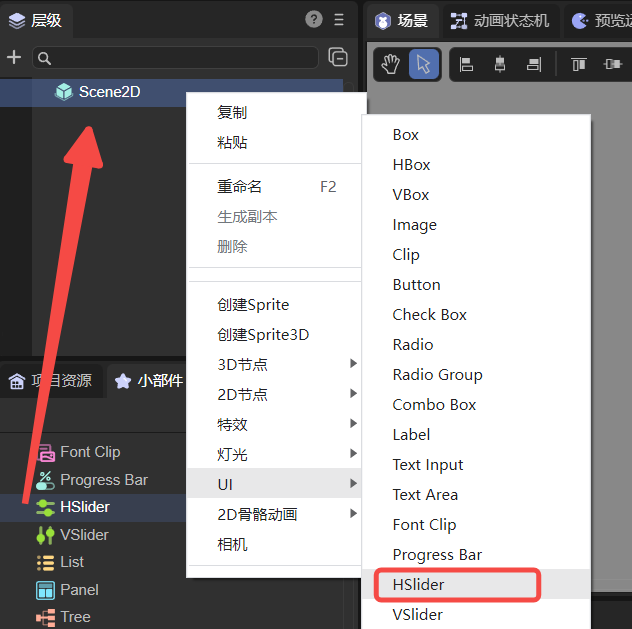Click the collapse all icon beside search
Image resolution: width=632 pixels, height=629 pixels.
coord(338,58)
